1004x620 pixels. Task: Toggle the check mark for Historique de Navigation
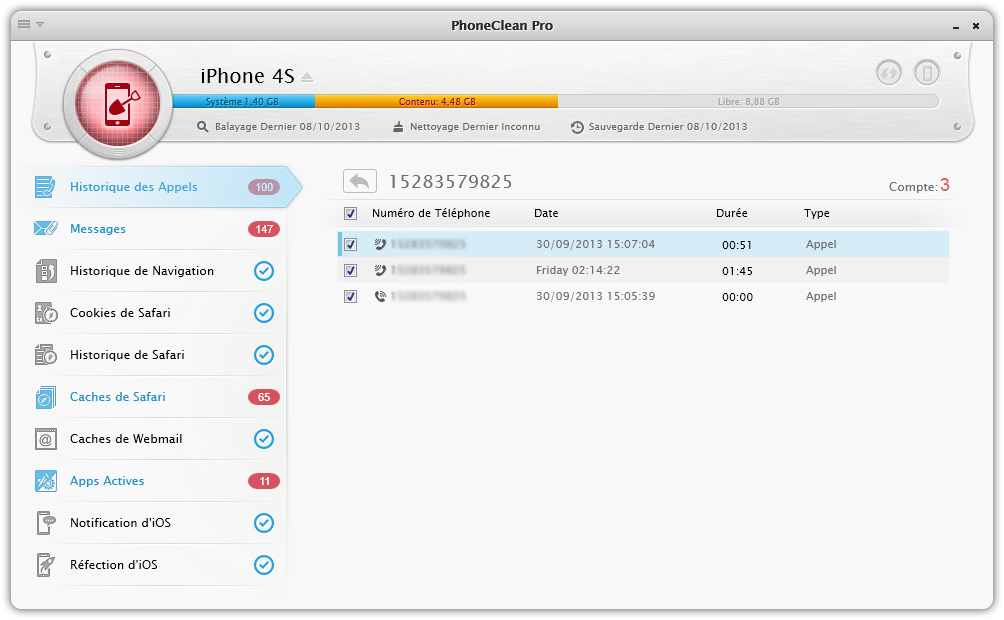pos(264,271)
